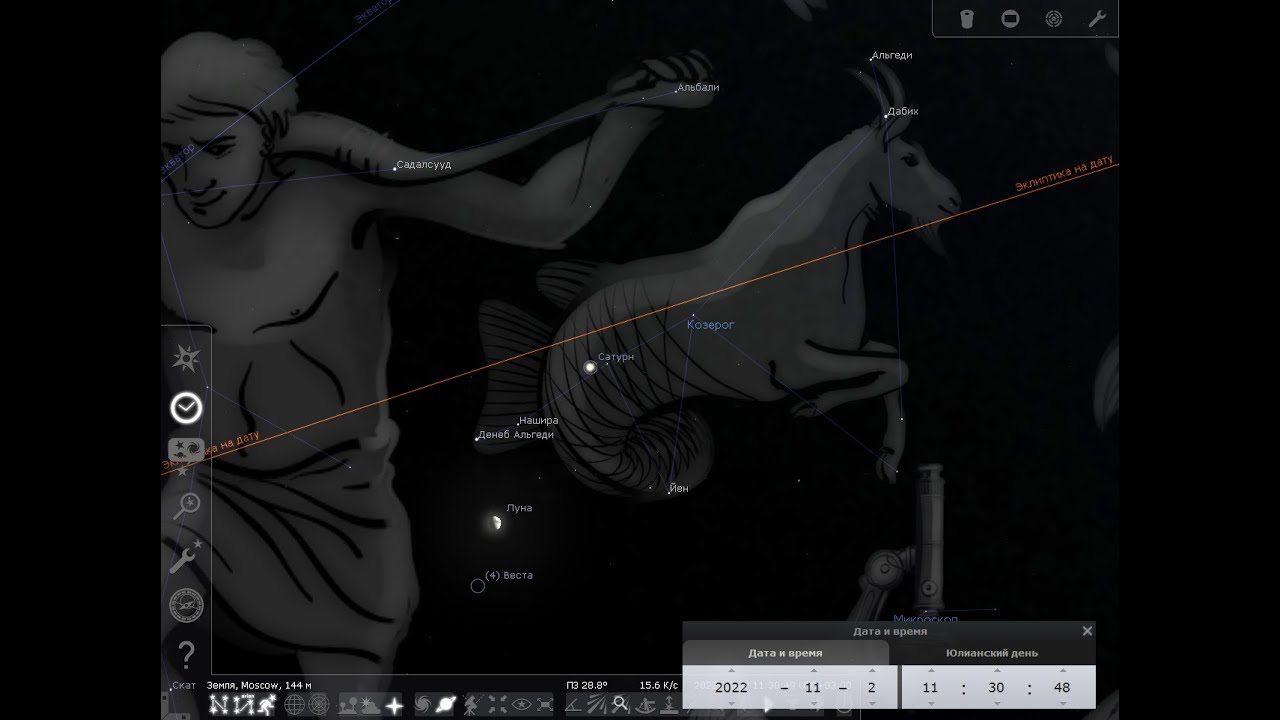Toggle constellation art in bottom toolbar
The image size is (1280, 720).
point(265,705)
